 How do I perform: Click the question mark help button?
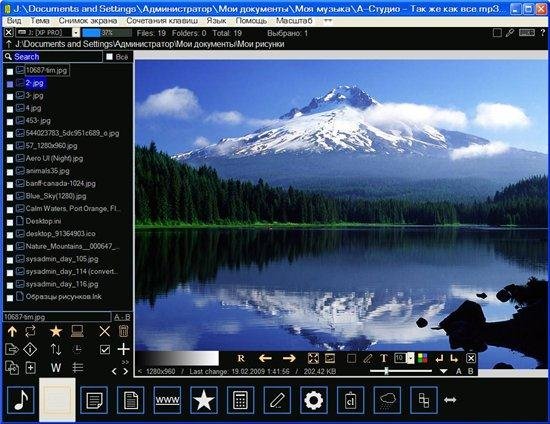click(542, 33)
